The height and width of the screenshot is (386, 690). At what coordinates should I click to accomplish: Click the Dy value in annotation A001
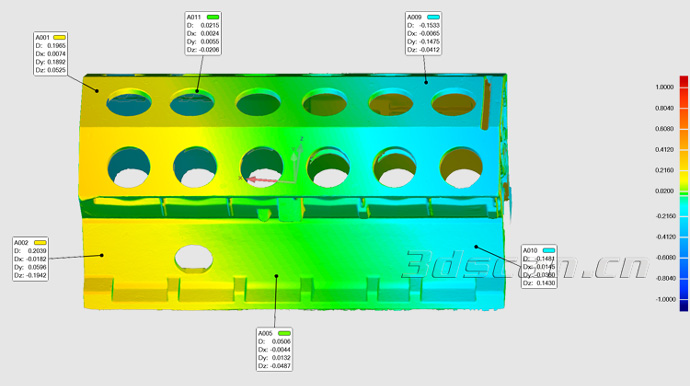56,62
